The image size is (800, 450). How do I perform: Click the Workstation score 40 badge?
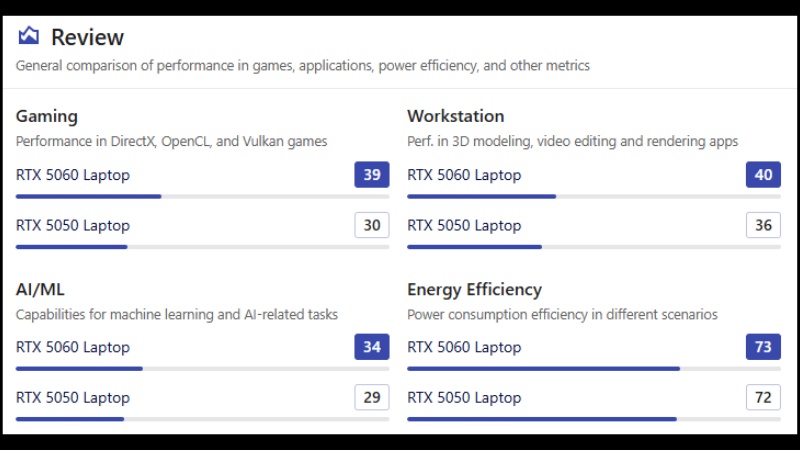pos(763,174)
